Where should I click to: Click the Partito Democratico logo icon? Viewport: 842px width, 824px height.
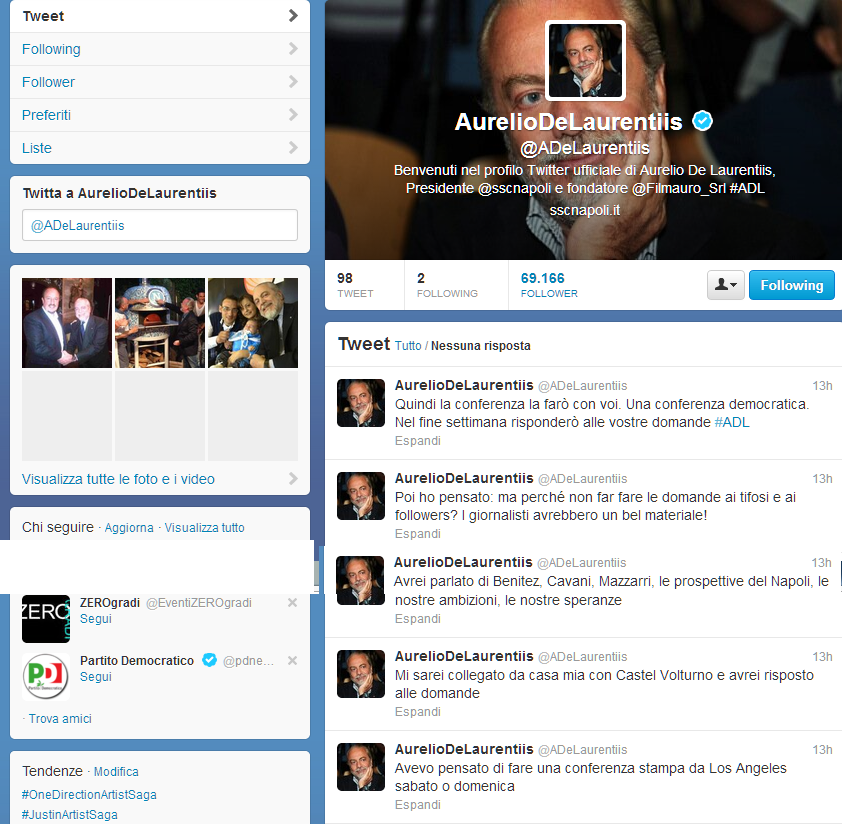tap(46, 677)
